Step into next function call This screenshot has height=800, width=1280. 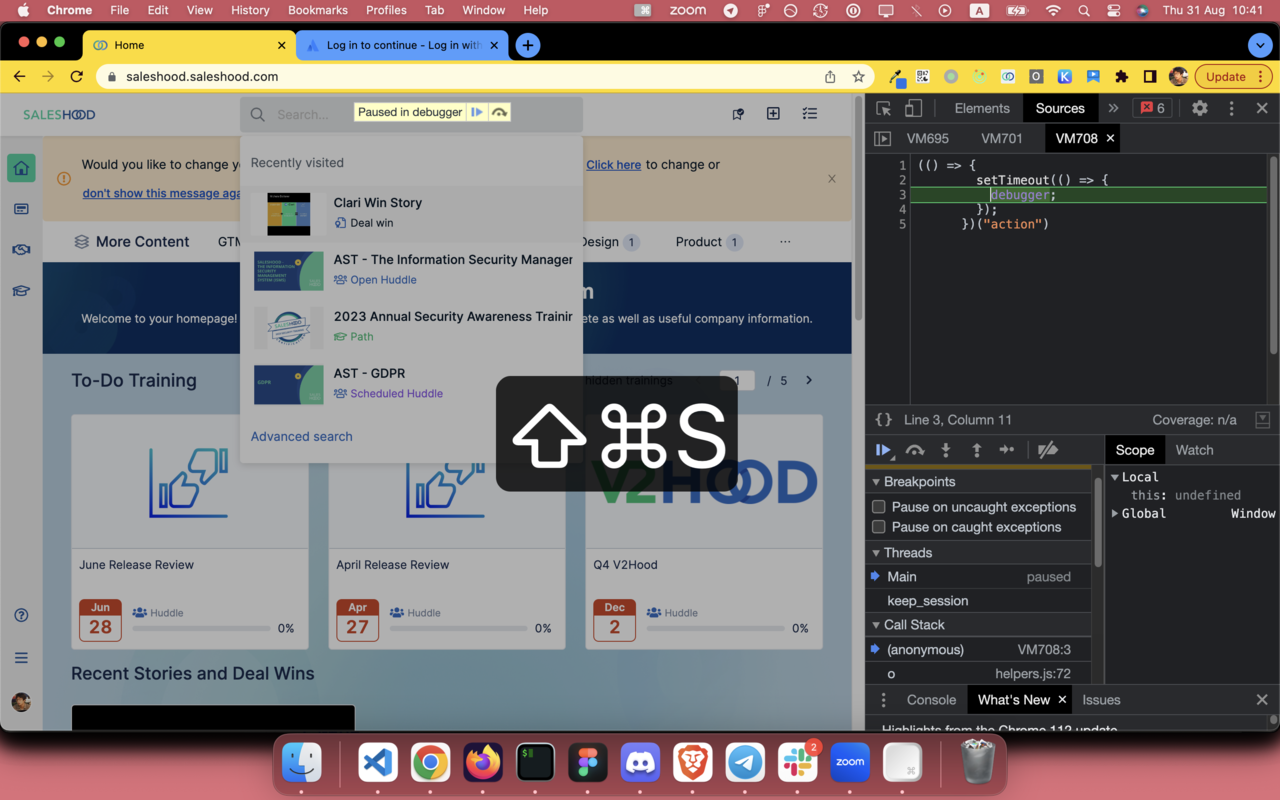pyautogui.click(x=945, y=450)
